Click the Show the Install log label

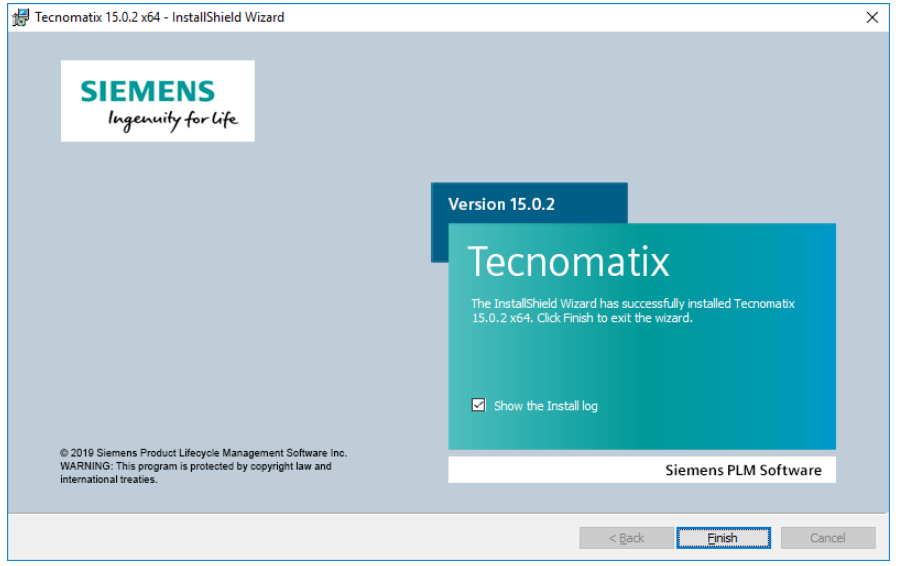[x=546, y=406]
